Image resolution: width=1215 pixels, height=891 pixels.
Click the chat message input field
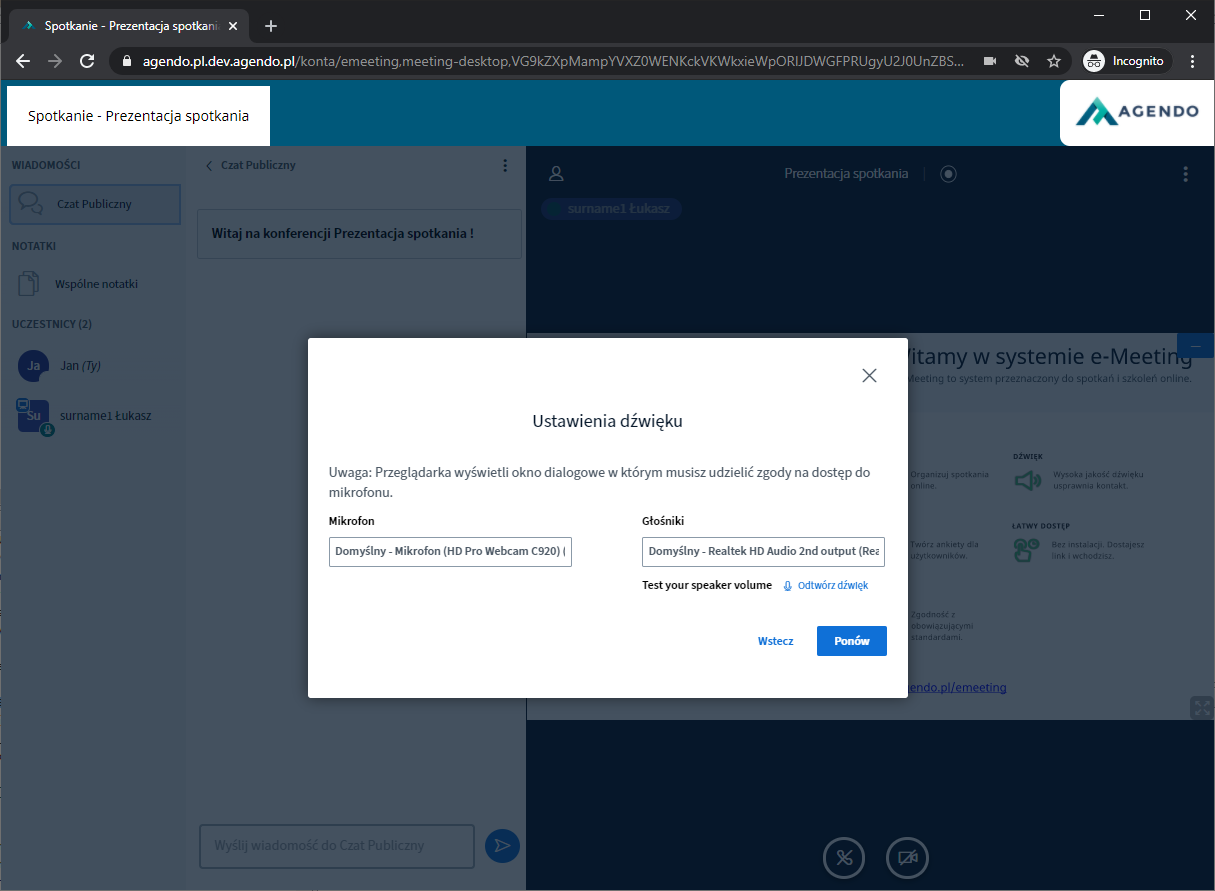coord(336,846)
